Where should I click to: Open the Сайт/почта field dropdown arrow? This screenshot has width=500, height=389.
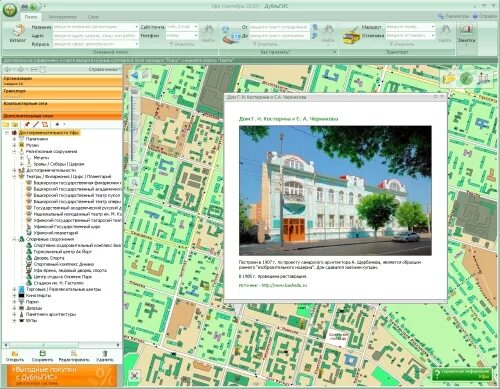pyautogui.click(x=196, y=27)
